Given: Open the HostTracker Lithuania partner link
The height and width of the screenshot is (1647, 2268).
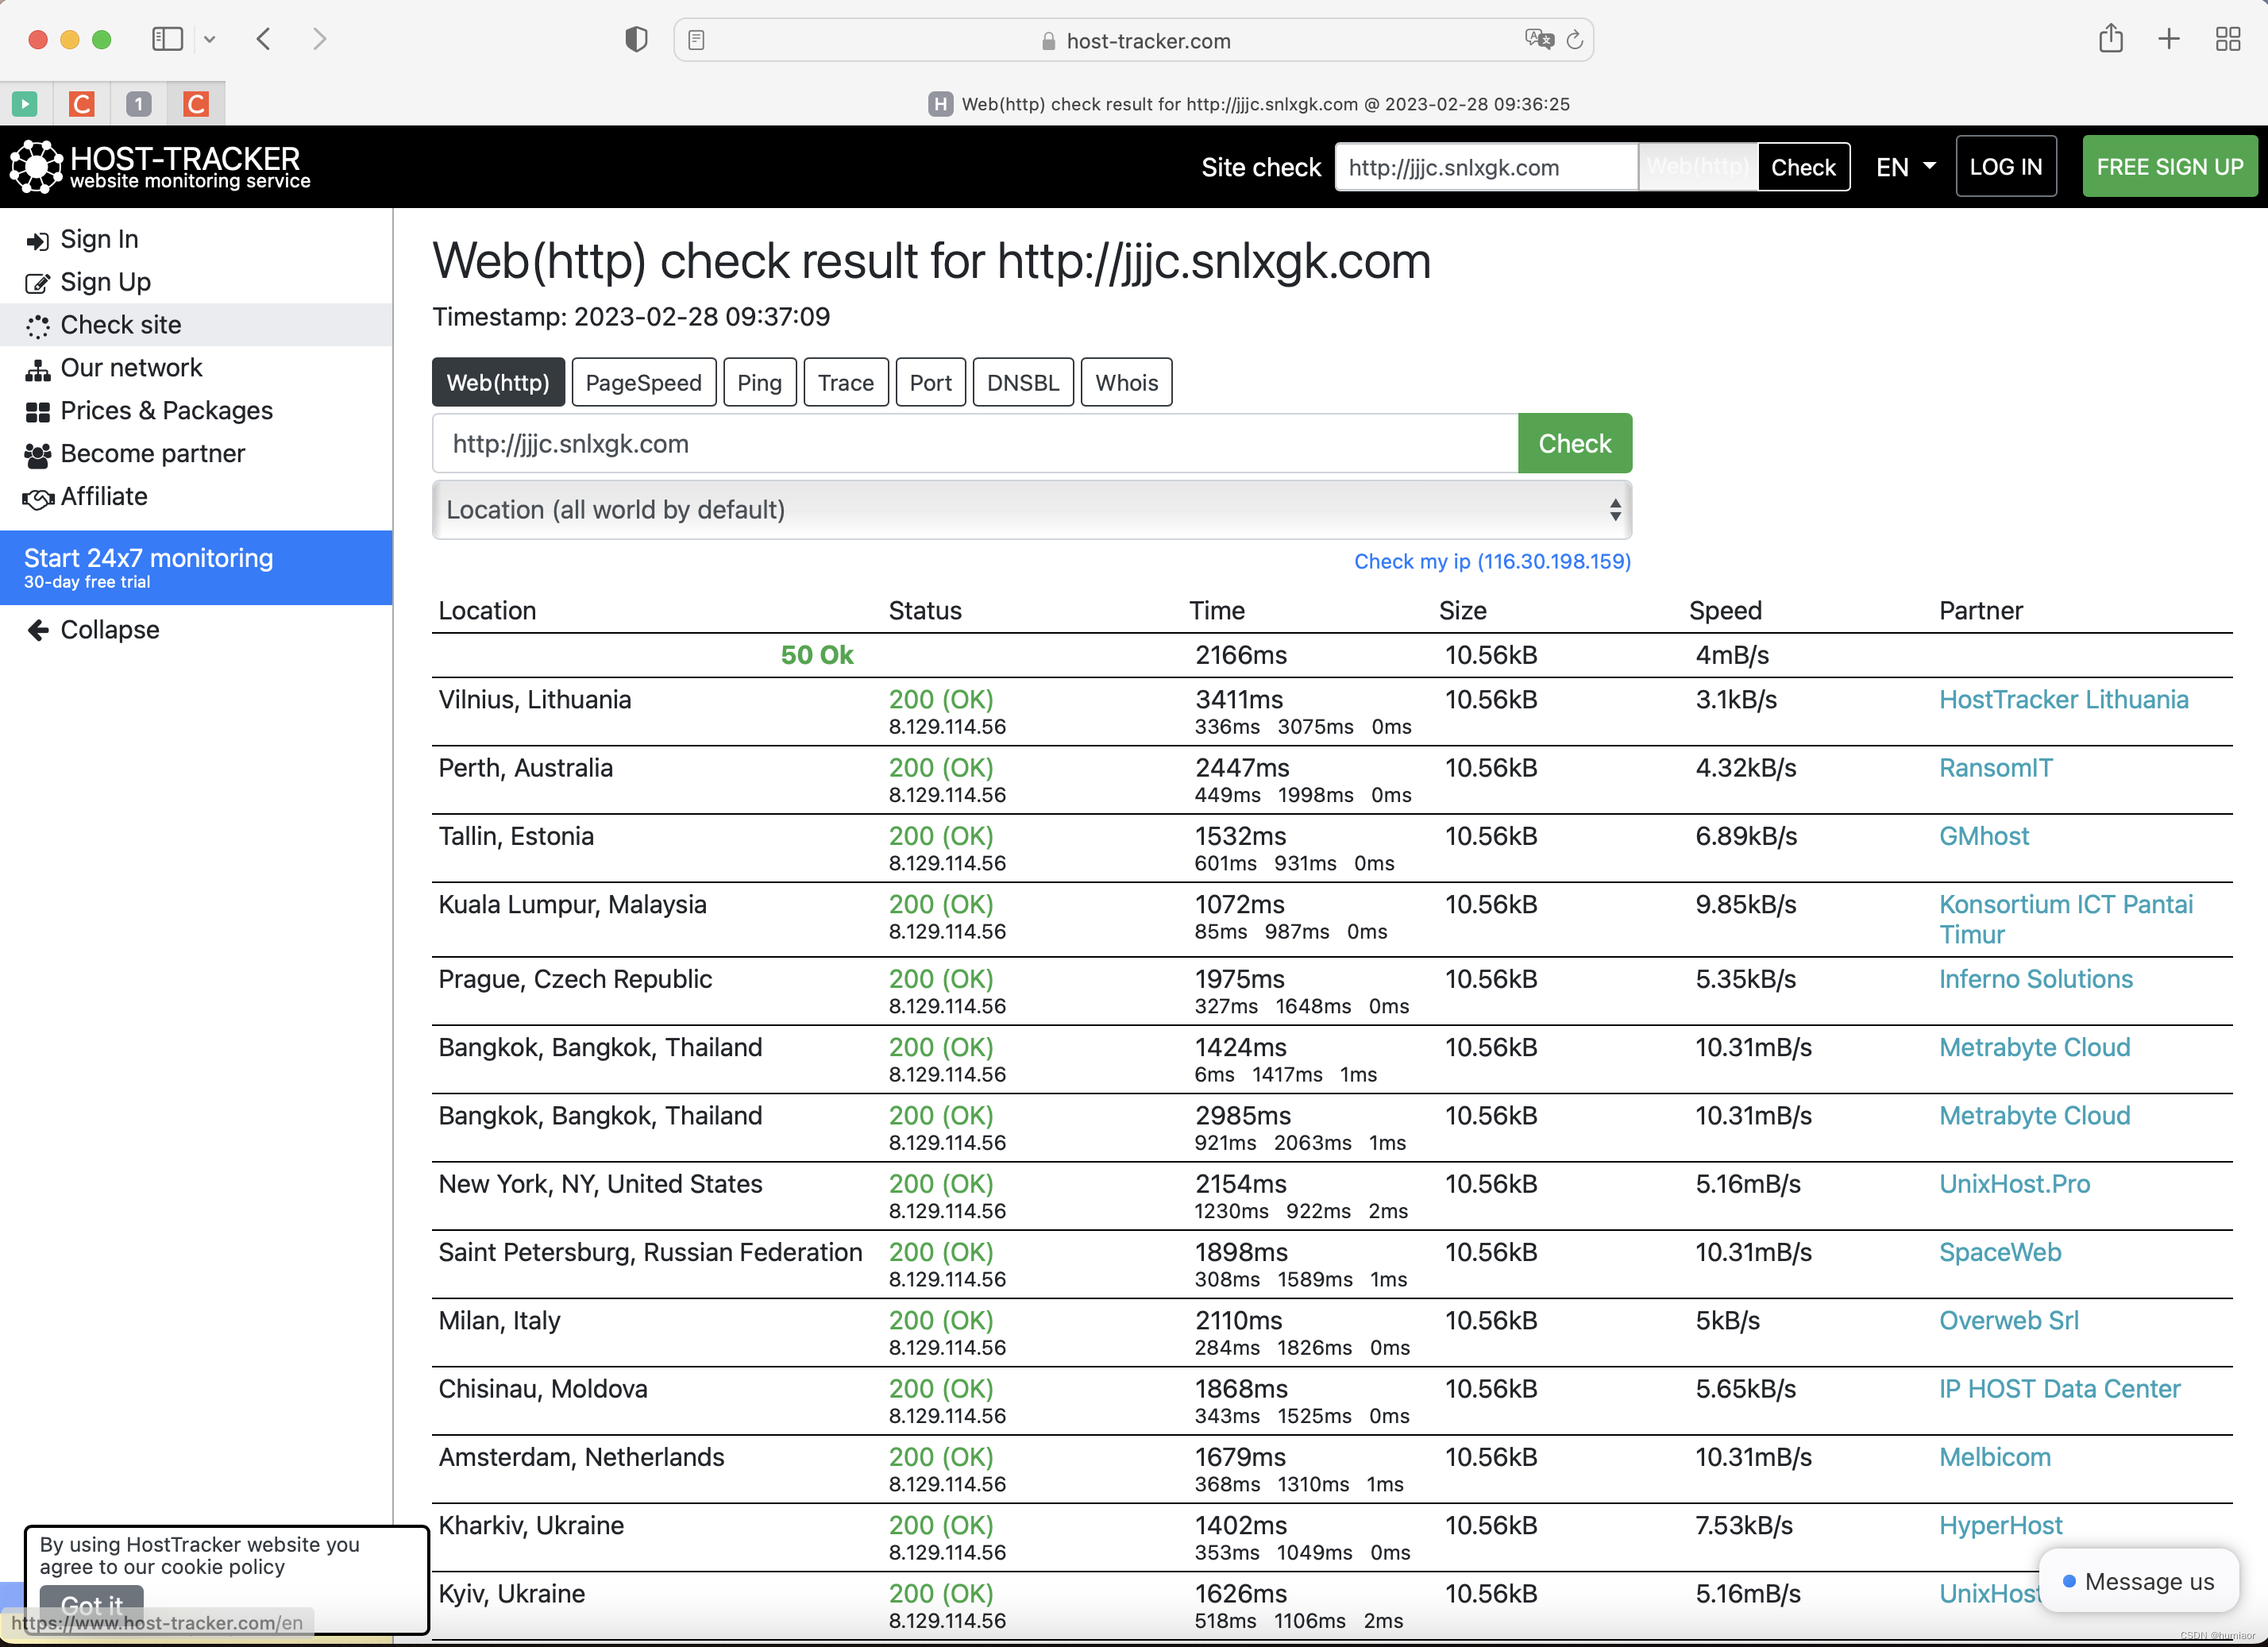Looking at the screenshot, I should pos(2062,700).
